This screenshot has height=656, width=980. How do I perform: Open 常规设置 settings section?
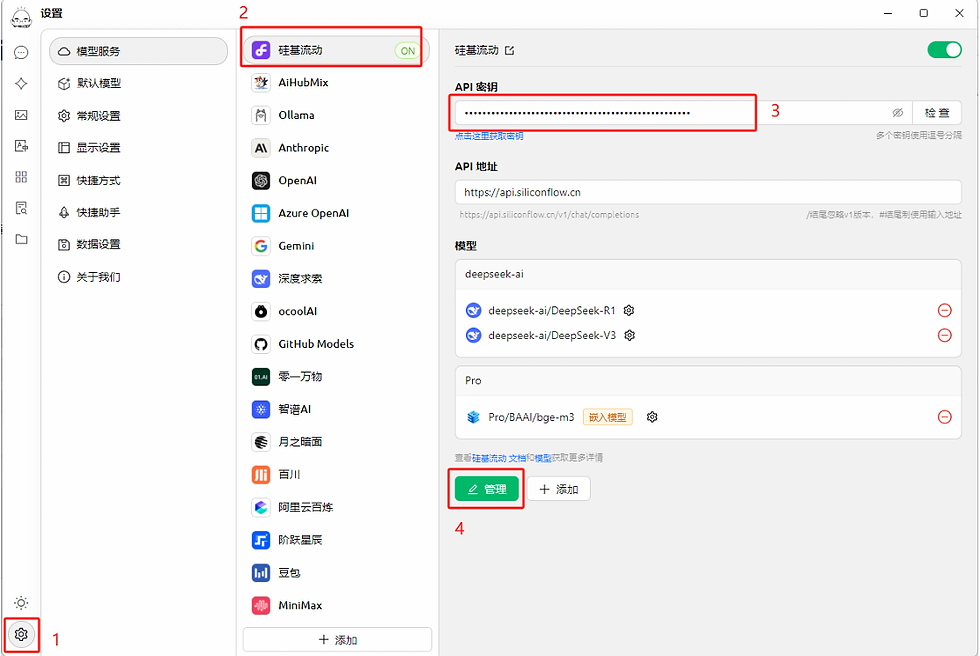click(x=138, y=116)
